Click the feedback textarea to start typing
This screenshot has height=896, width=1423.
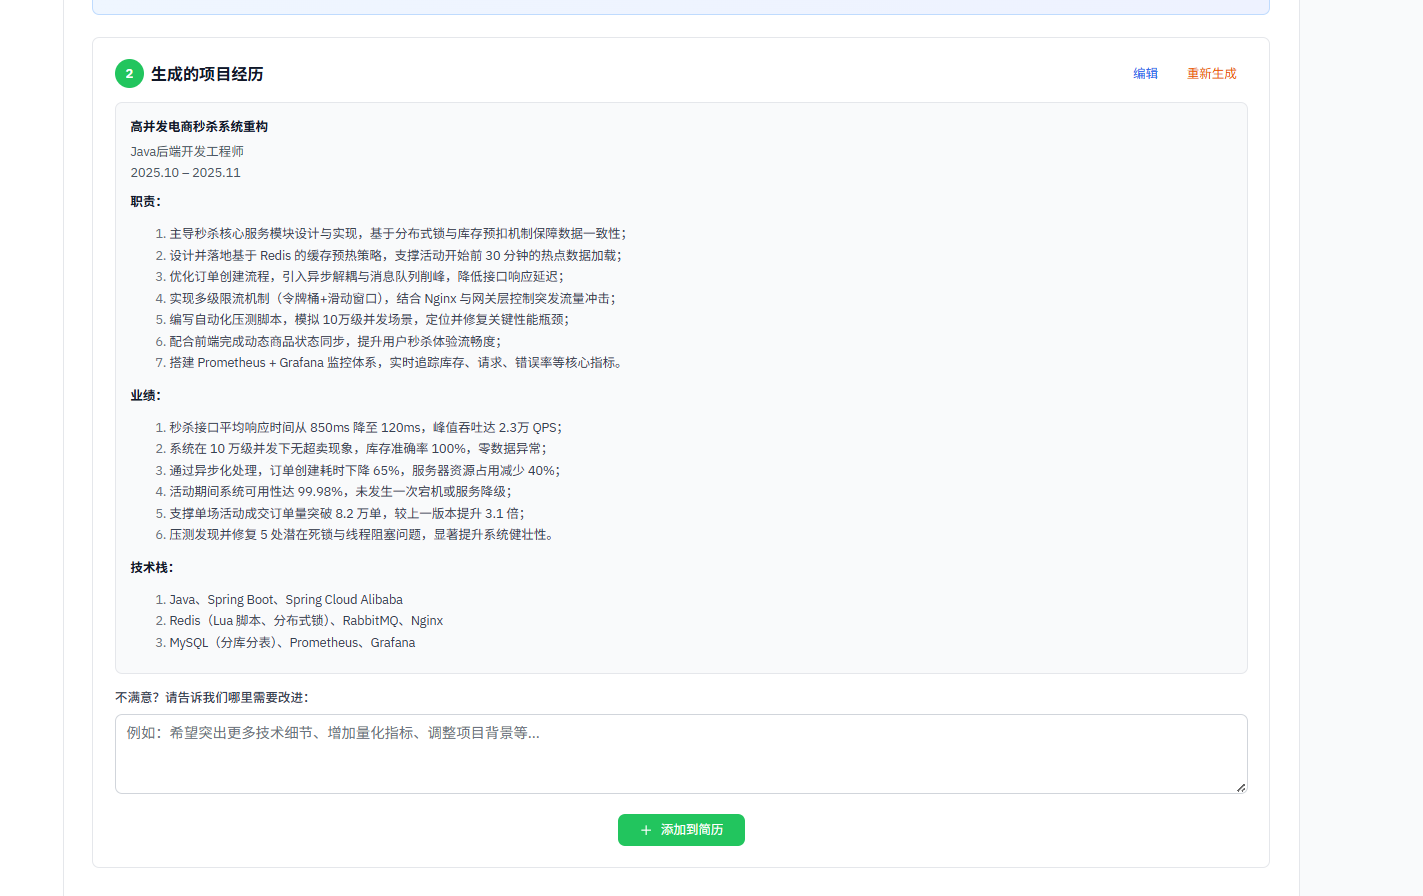681,752
